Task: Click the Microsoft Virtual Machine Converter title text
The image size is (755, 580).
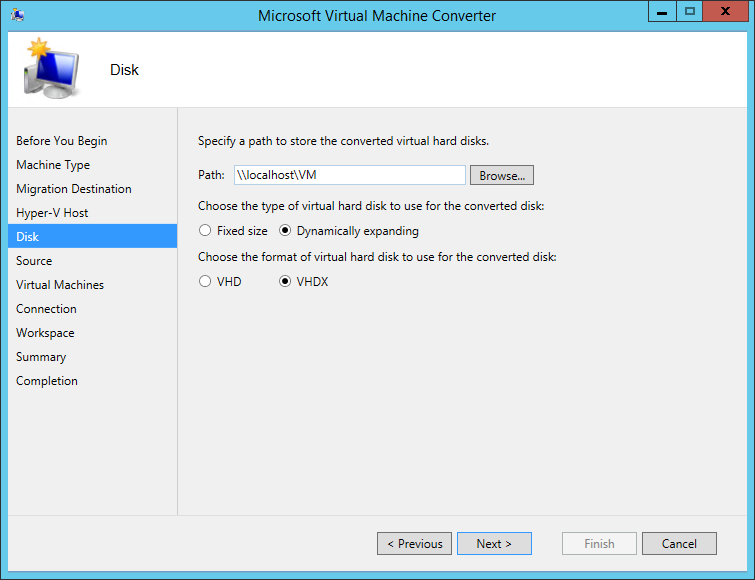Action: click(377, 16)
